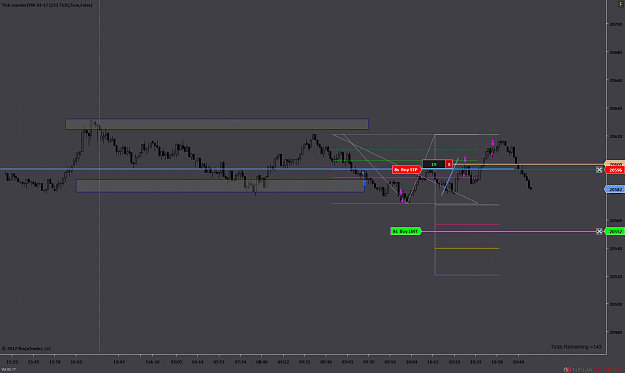625x373 pixels.
Task: Click the 20700 price axis label
Action: click(x=615, y=24)
